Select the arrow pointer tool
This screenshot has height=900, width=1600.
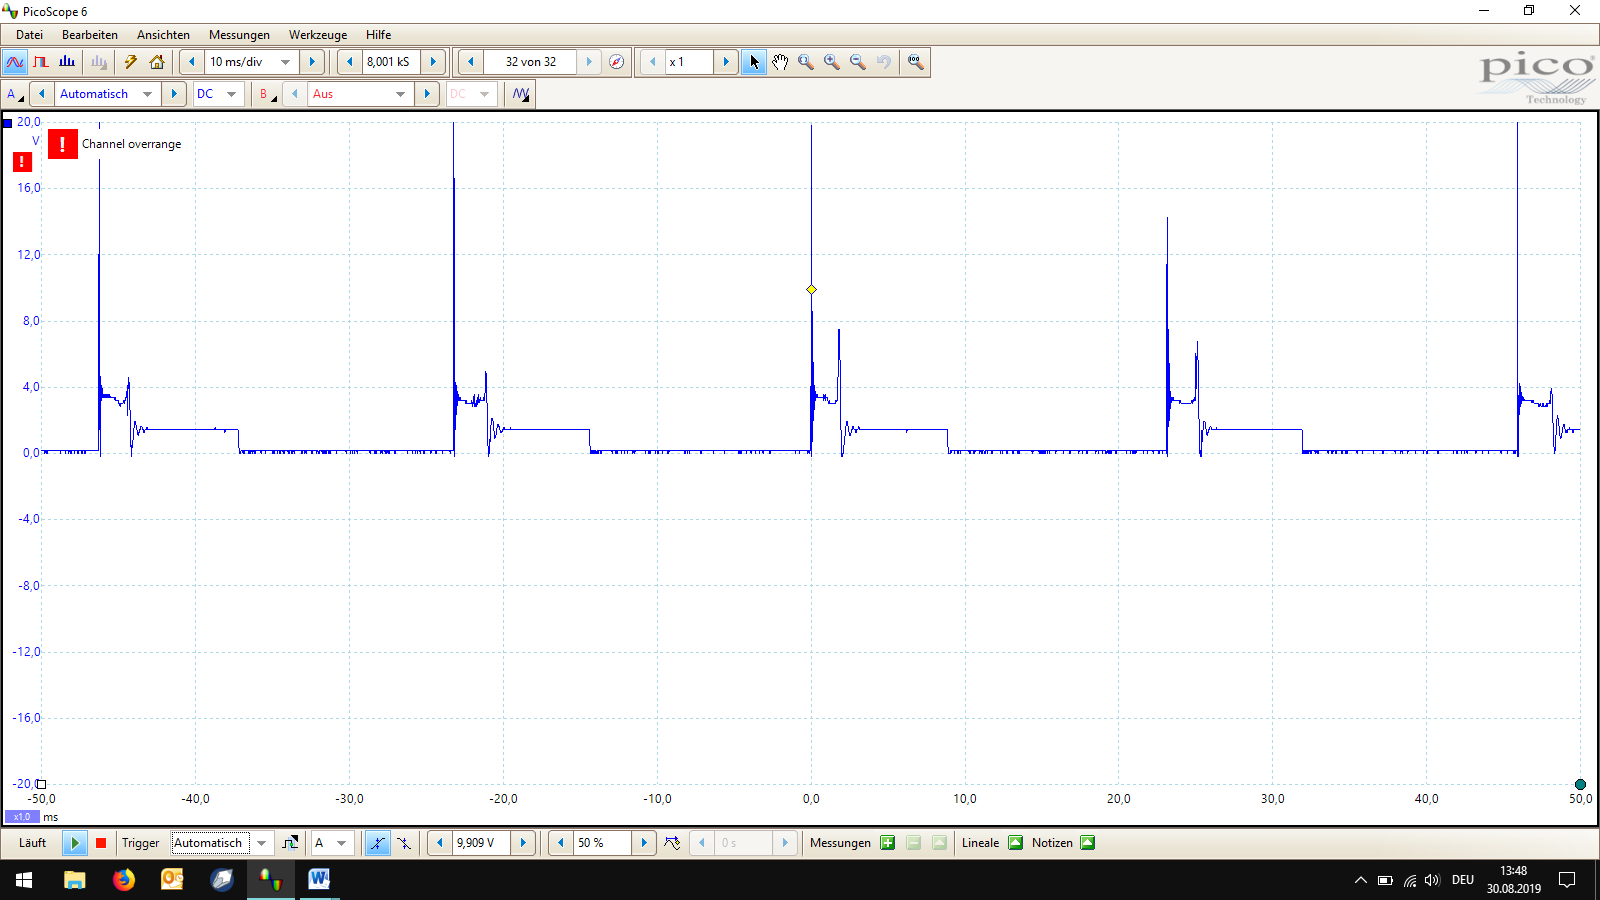pos(754,62)
